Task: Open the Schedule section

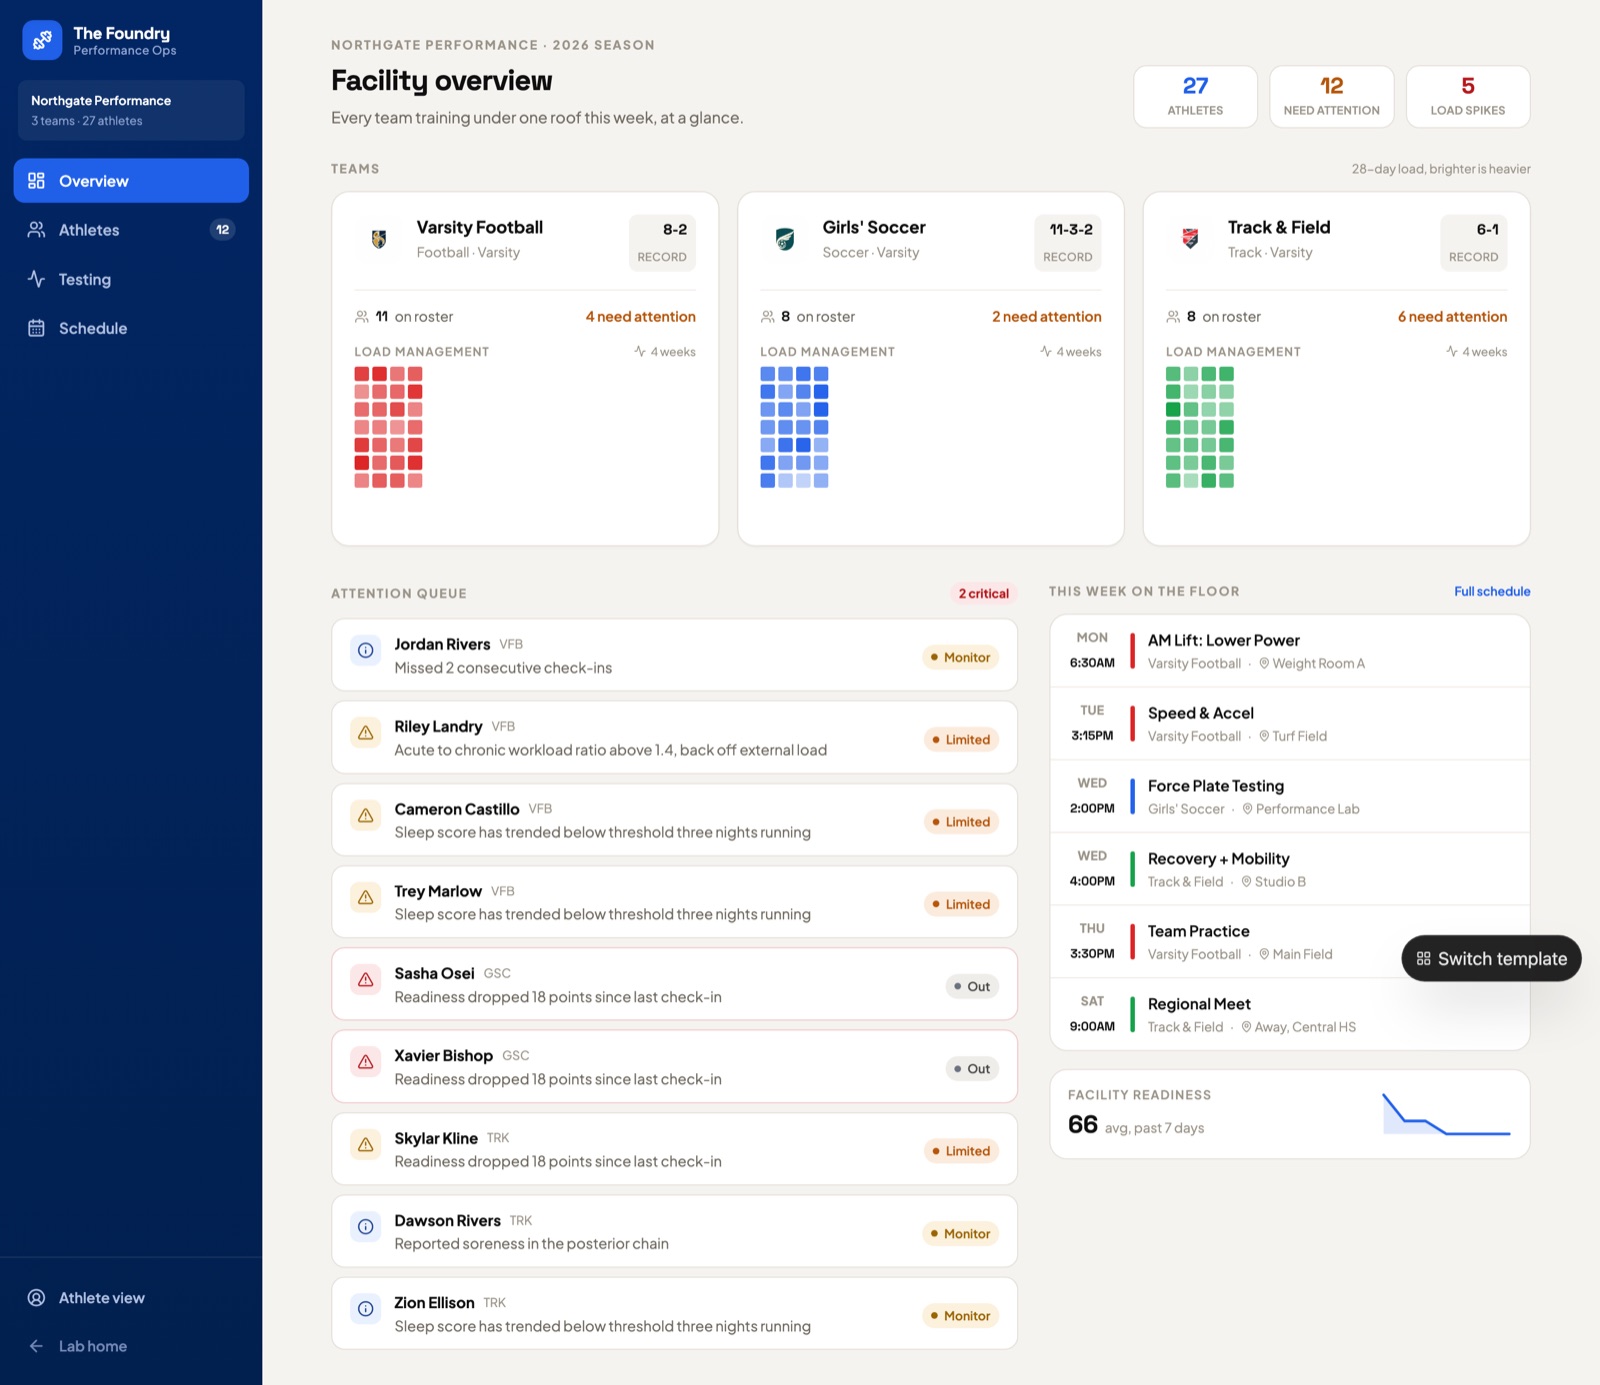Action: pyautogui.click(x=131, y=328)
